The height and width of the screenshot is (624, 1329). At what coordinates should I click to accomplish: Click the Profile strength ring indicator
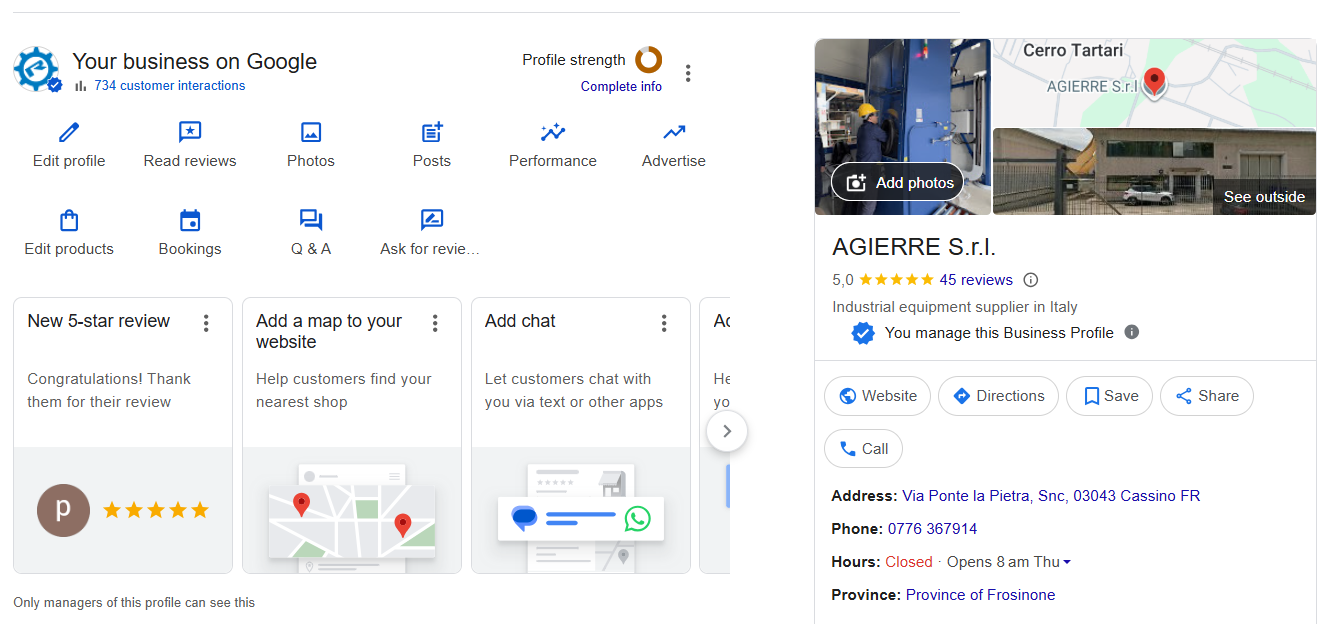(649, 60)
